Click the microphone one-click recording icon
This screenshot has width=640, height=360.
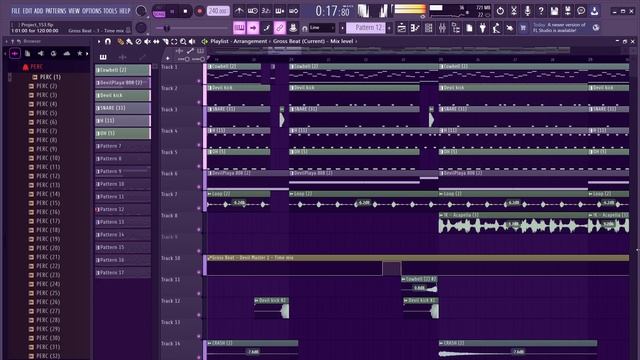coord(527,11)
